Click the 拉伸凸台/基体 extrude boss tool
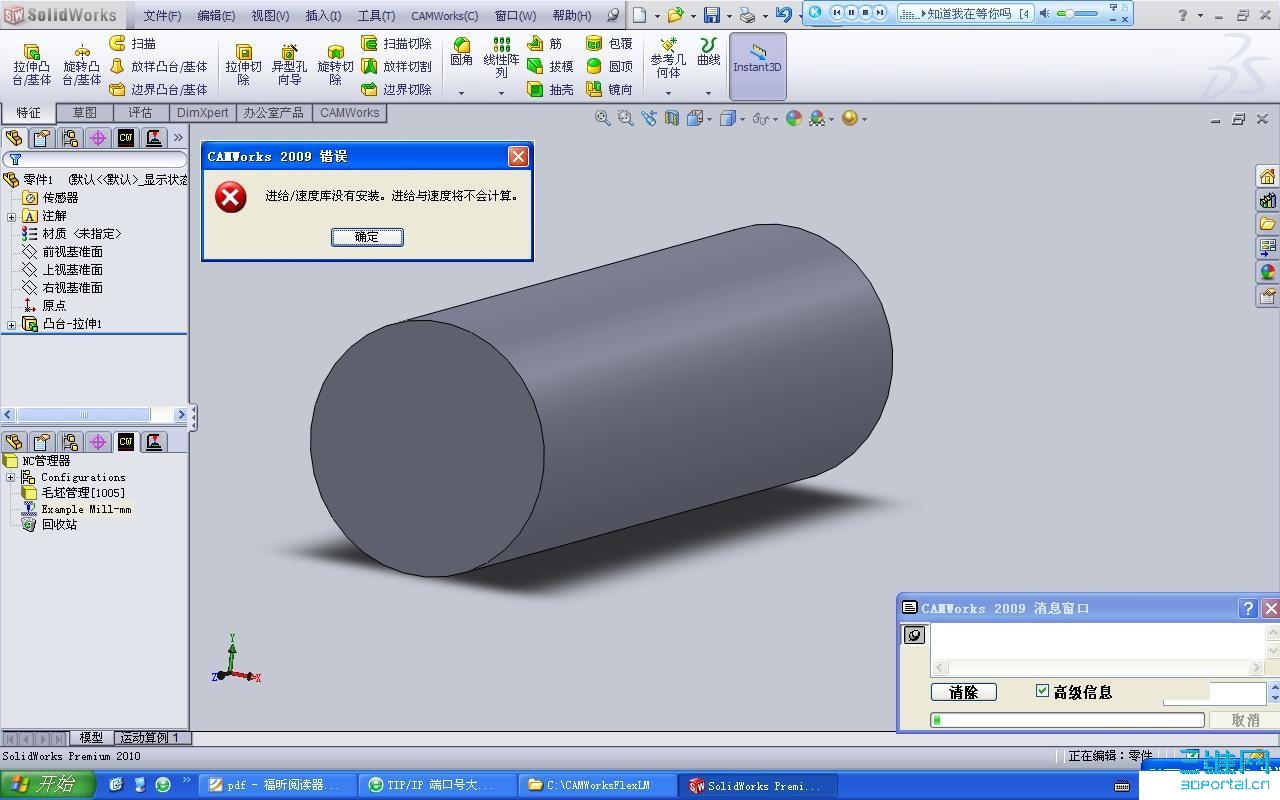This screenshot has width=1280, height=800. pyautogui.click(x=32, y=65)
